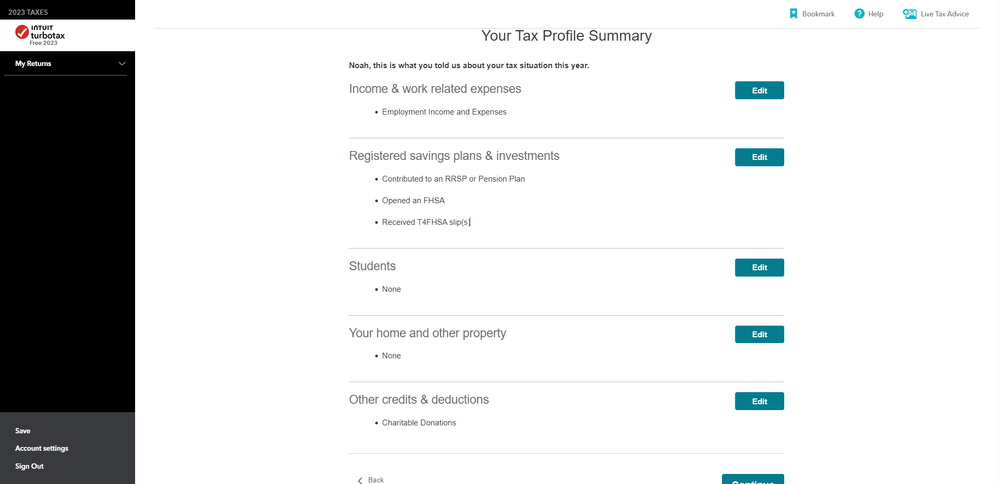Image resolution: width=999 pixels, height=484 pixels.
Task: Edit Registered savings plans & investments section
Action: pyautogui.click(x=759, y=157)
